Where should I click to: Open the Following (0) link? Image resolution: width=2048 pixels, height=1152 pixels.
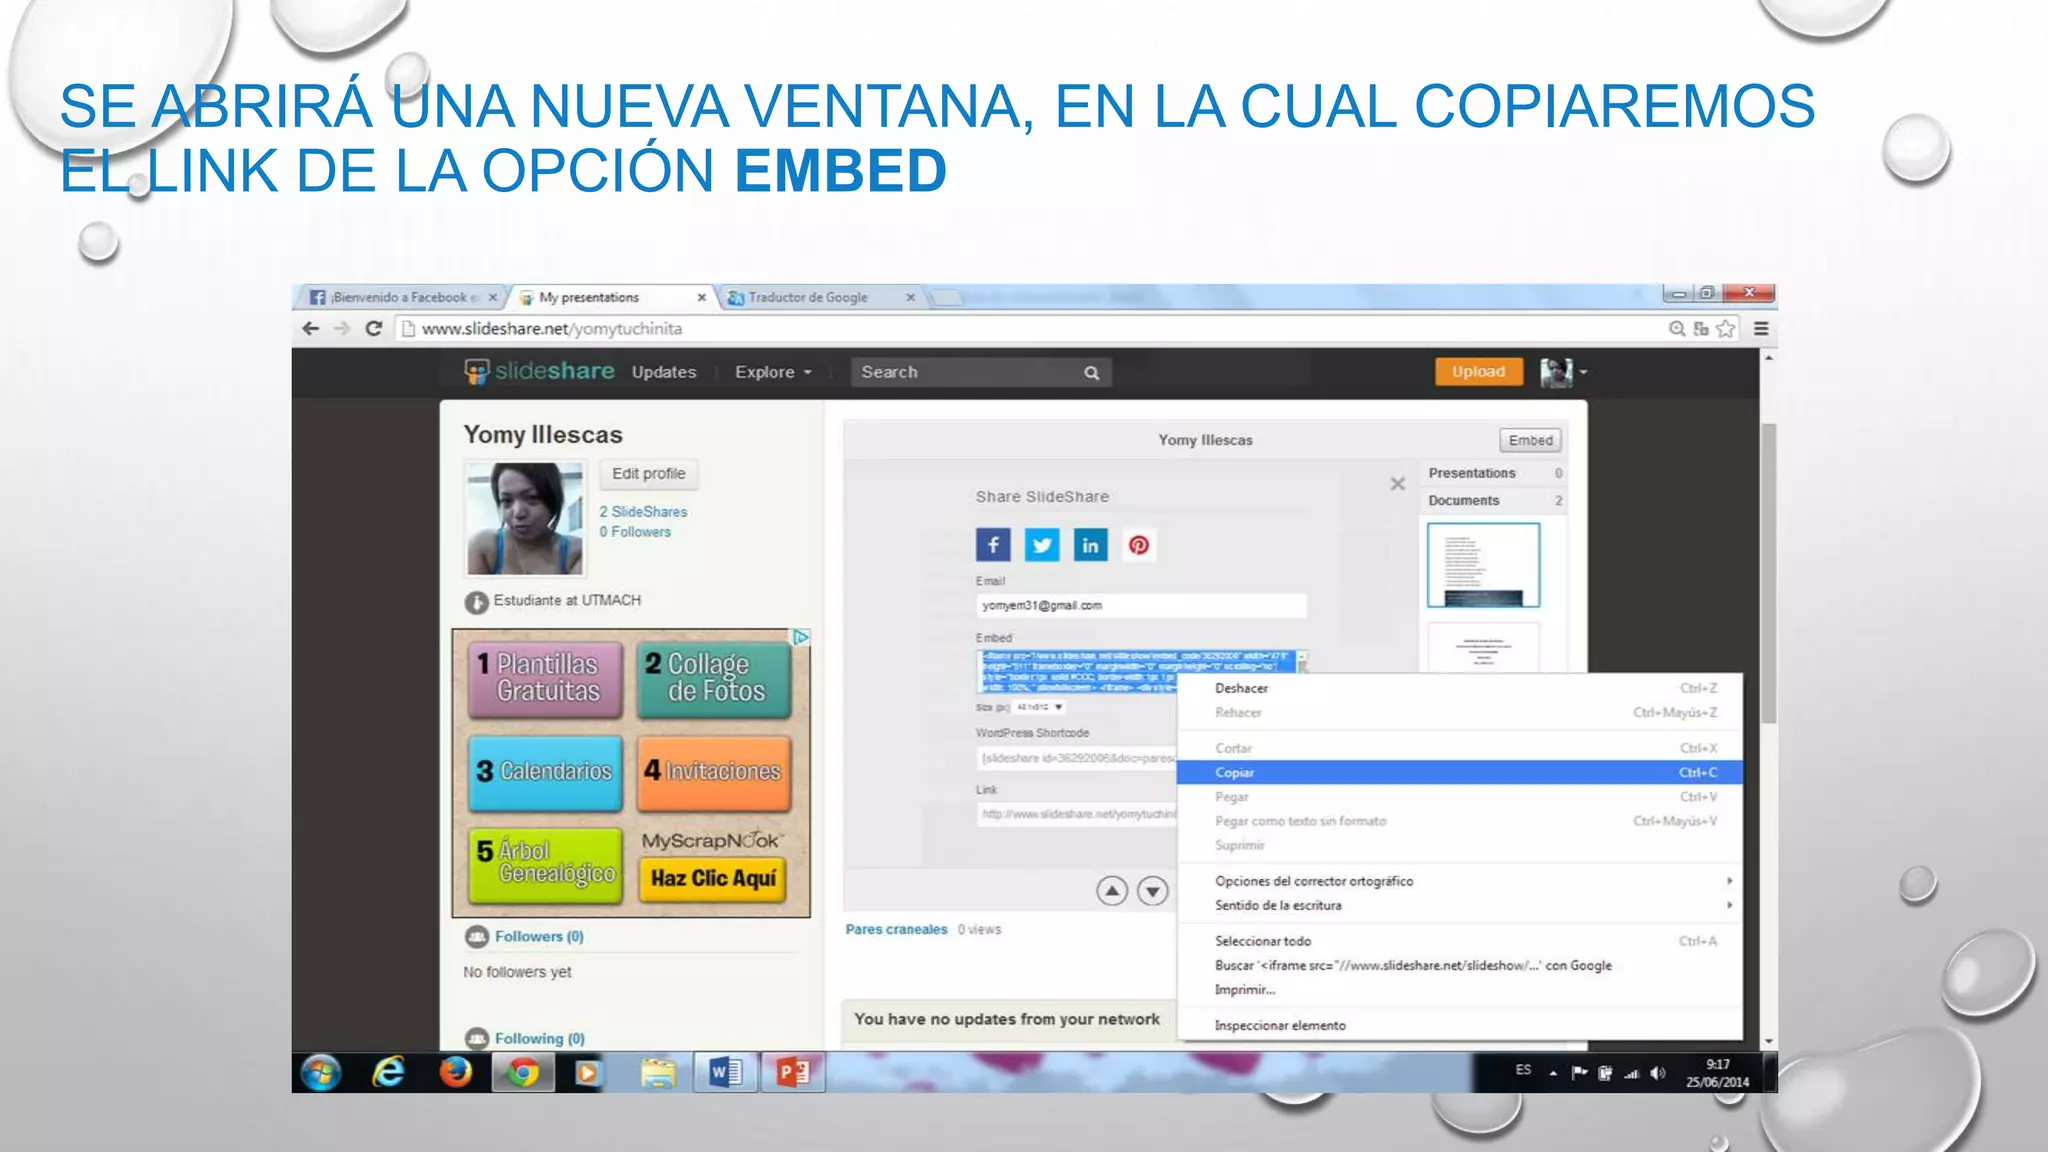tap(540, 1038)
